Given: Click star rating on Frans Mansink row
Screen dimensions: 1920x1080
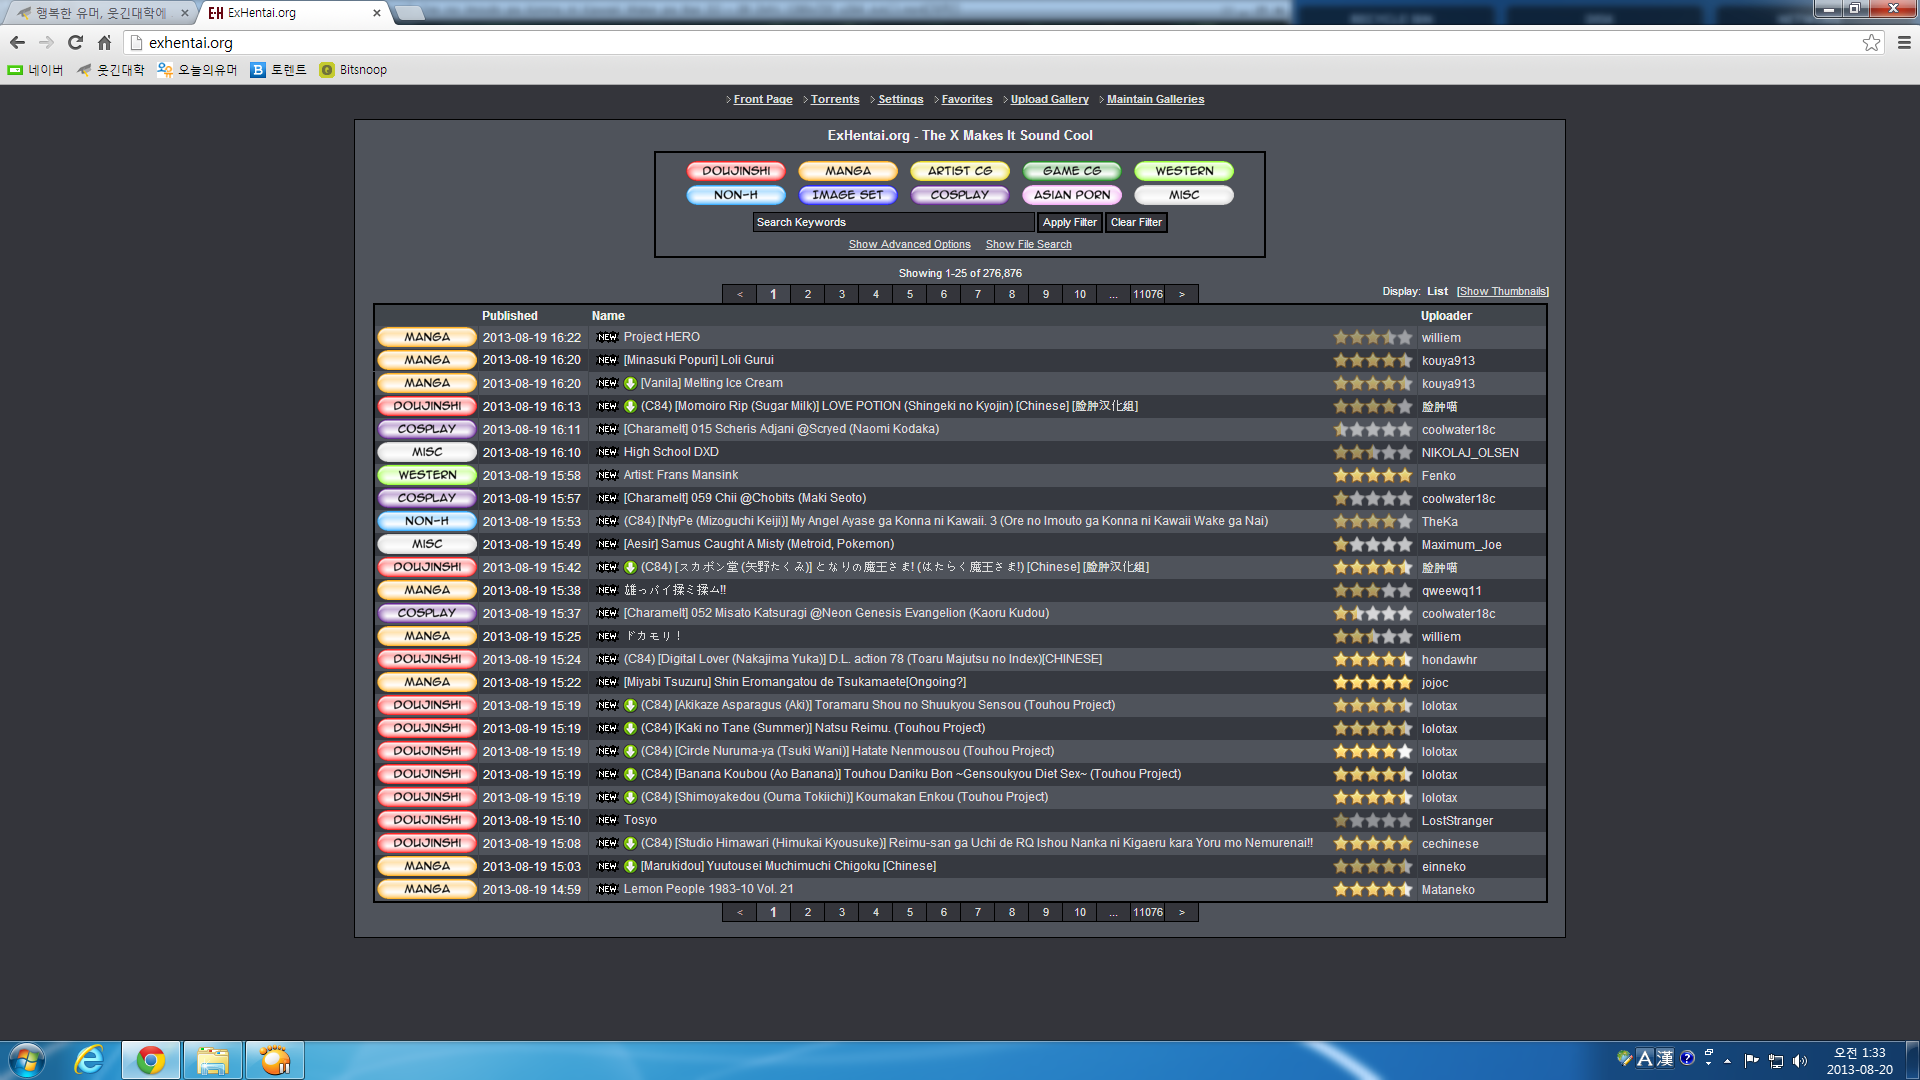Looking at the screenshot, I should 1372,475.
